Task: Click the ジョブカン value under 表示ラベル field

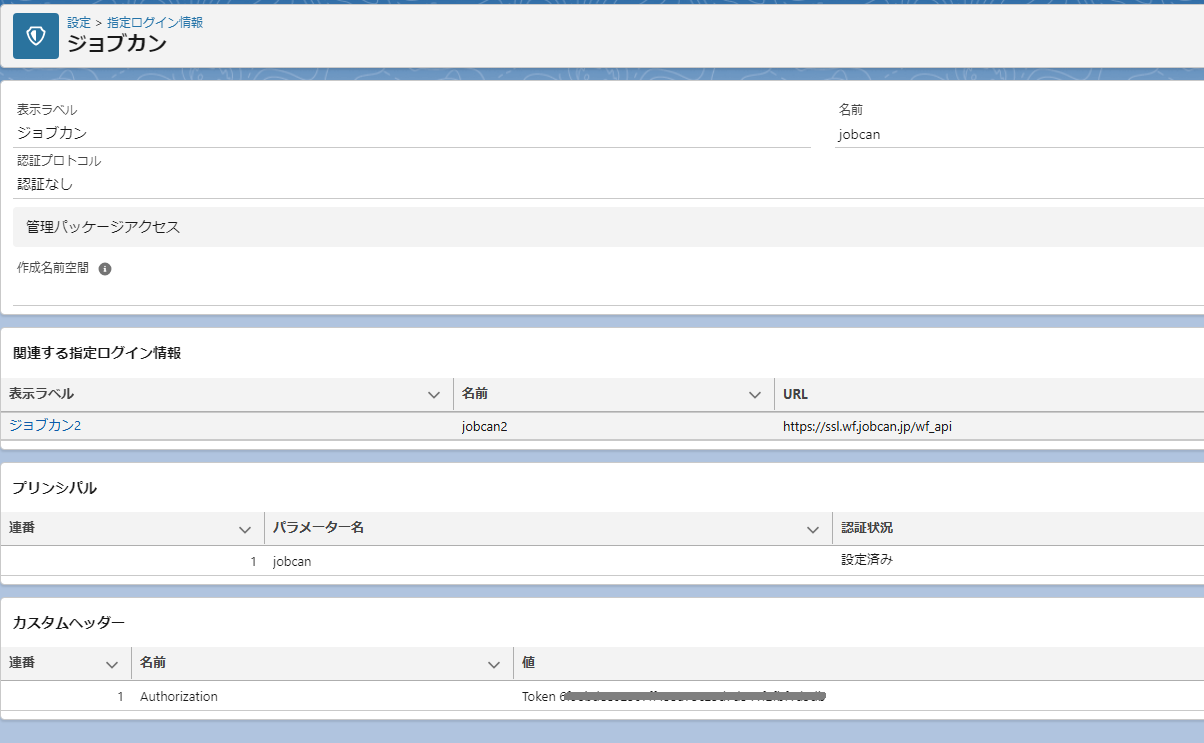Action: click(x=52, y=133)
